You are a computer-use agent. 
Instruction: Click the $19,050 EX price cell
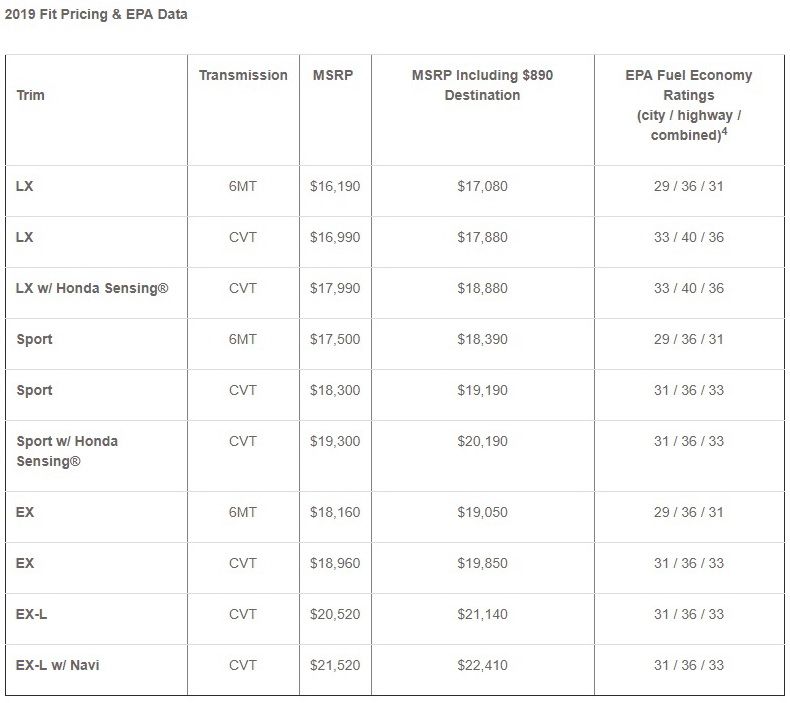tap(482, 512)
